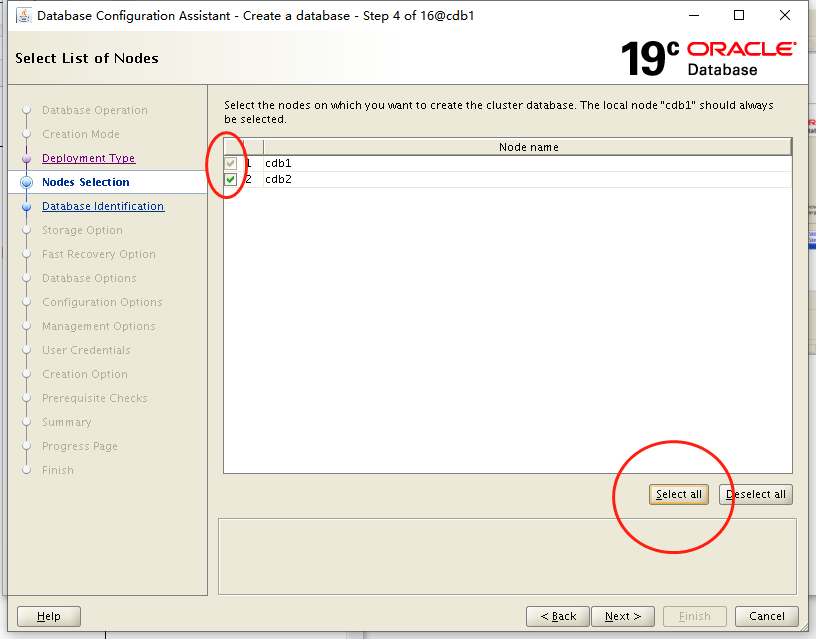Click the Fast Recovery Option step label
This screenshot has height=639, width=816.
pyautogui.click(x=99, y=254)
